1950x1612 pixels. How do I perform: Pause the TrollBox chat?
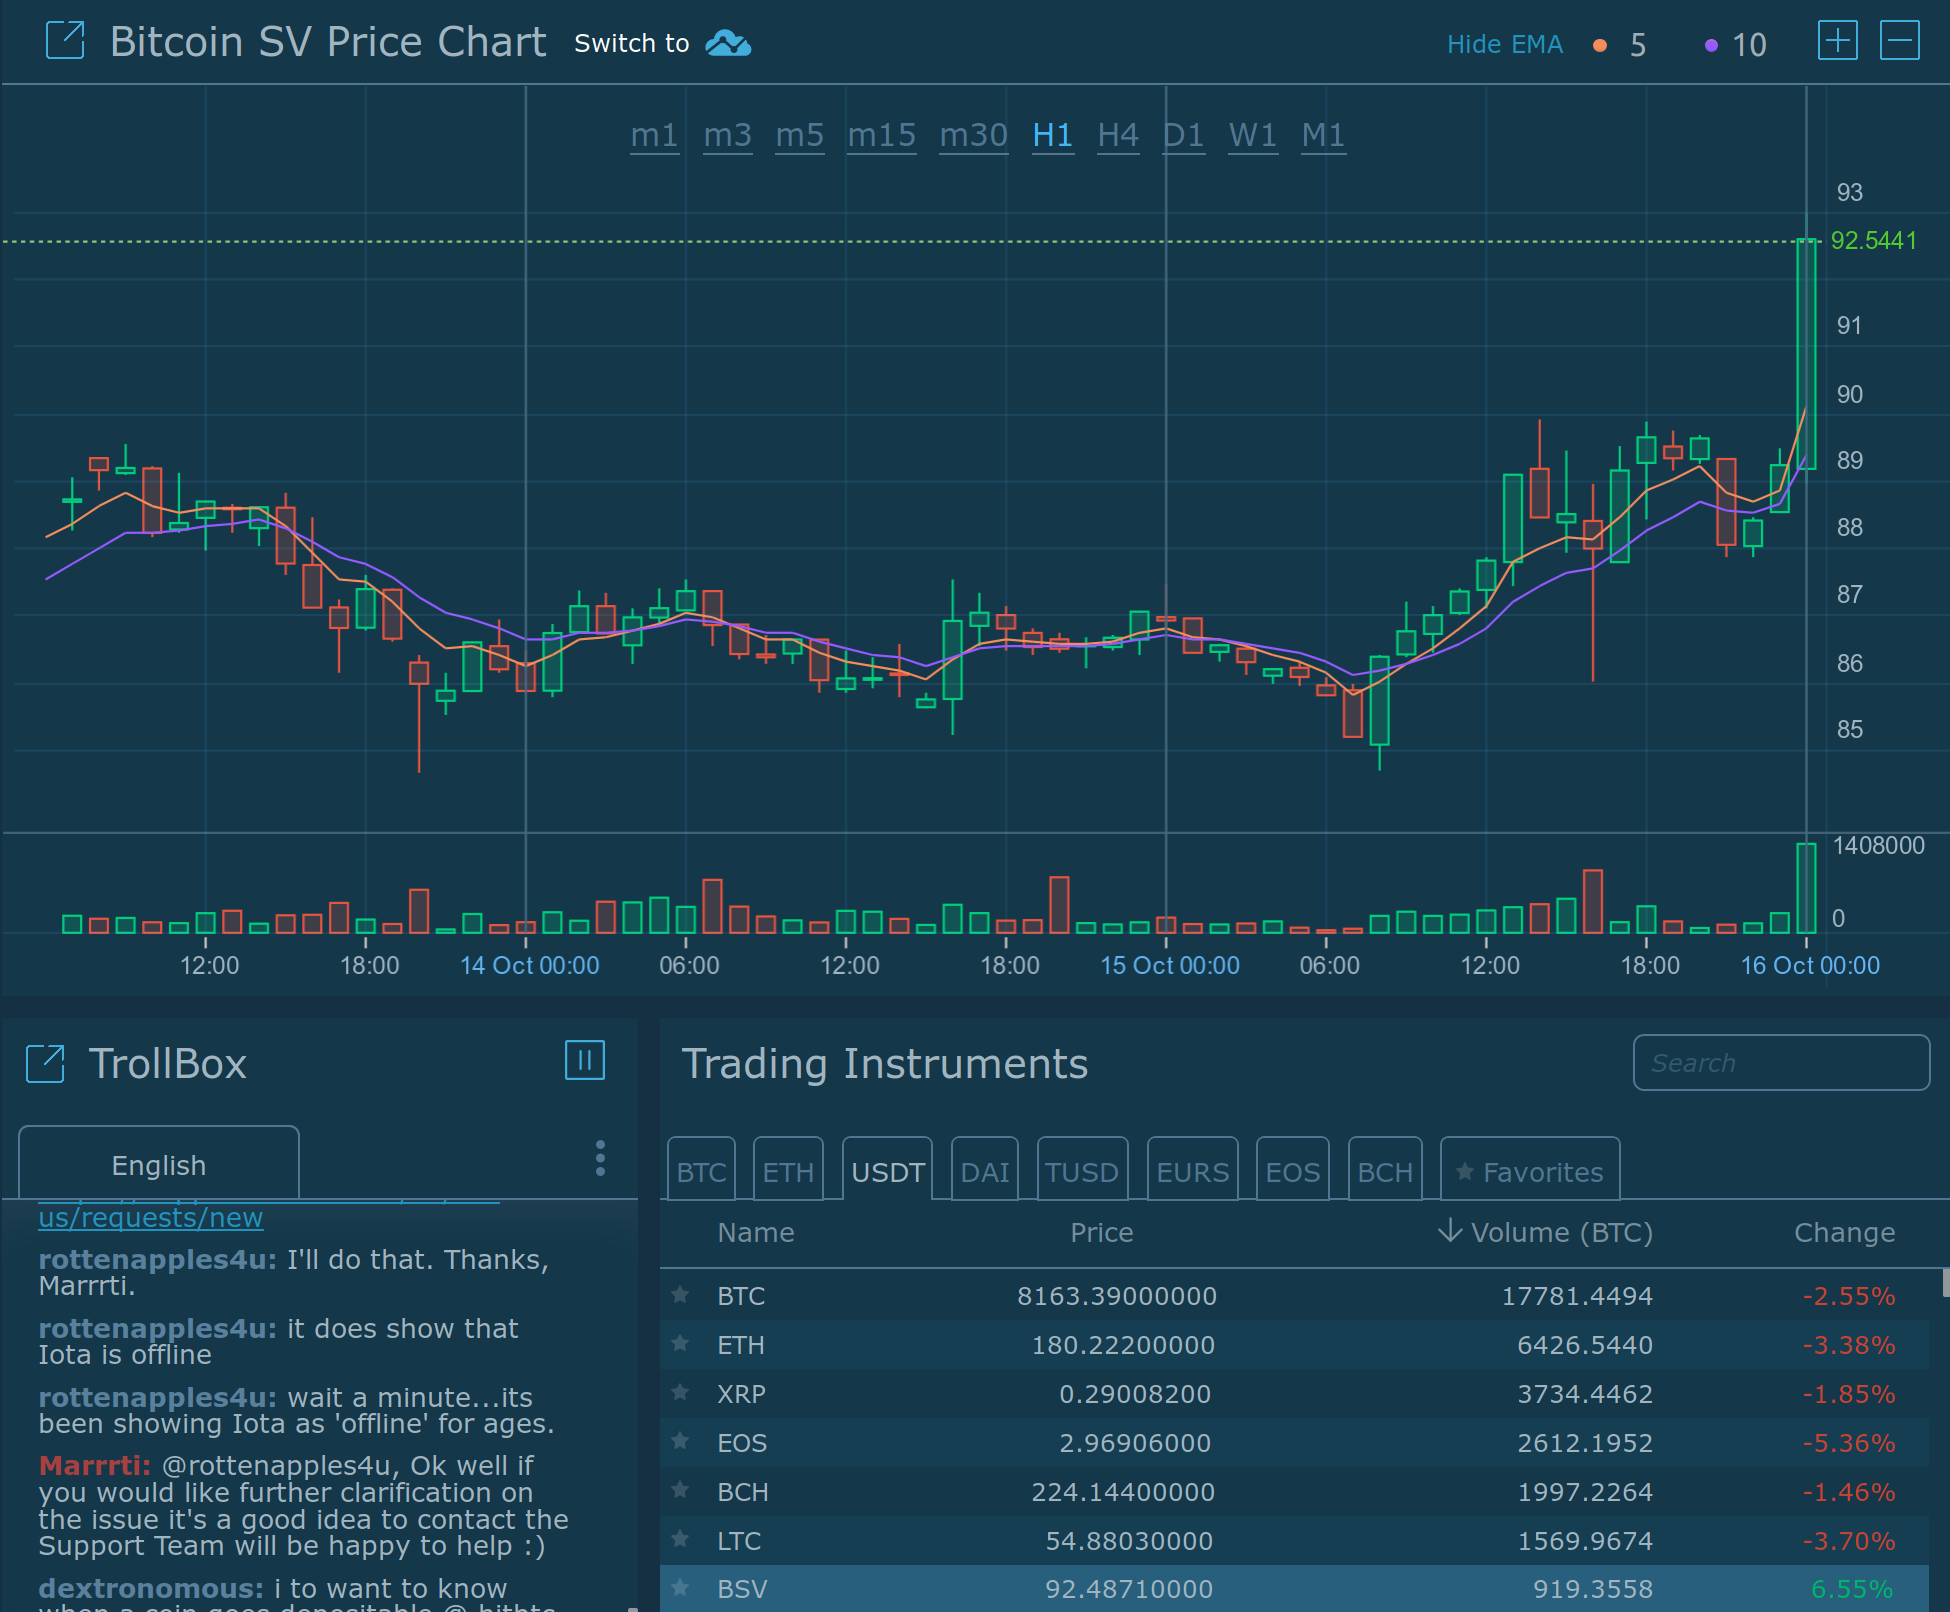(x=585, y=1060)
